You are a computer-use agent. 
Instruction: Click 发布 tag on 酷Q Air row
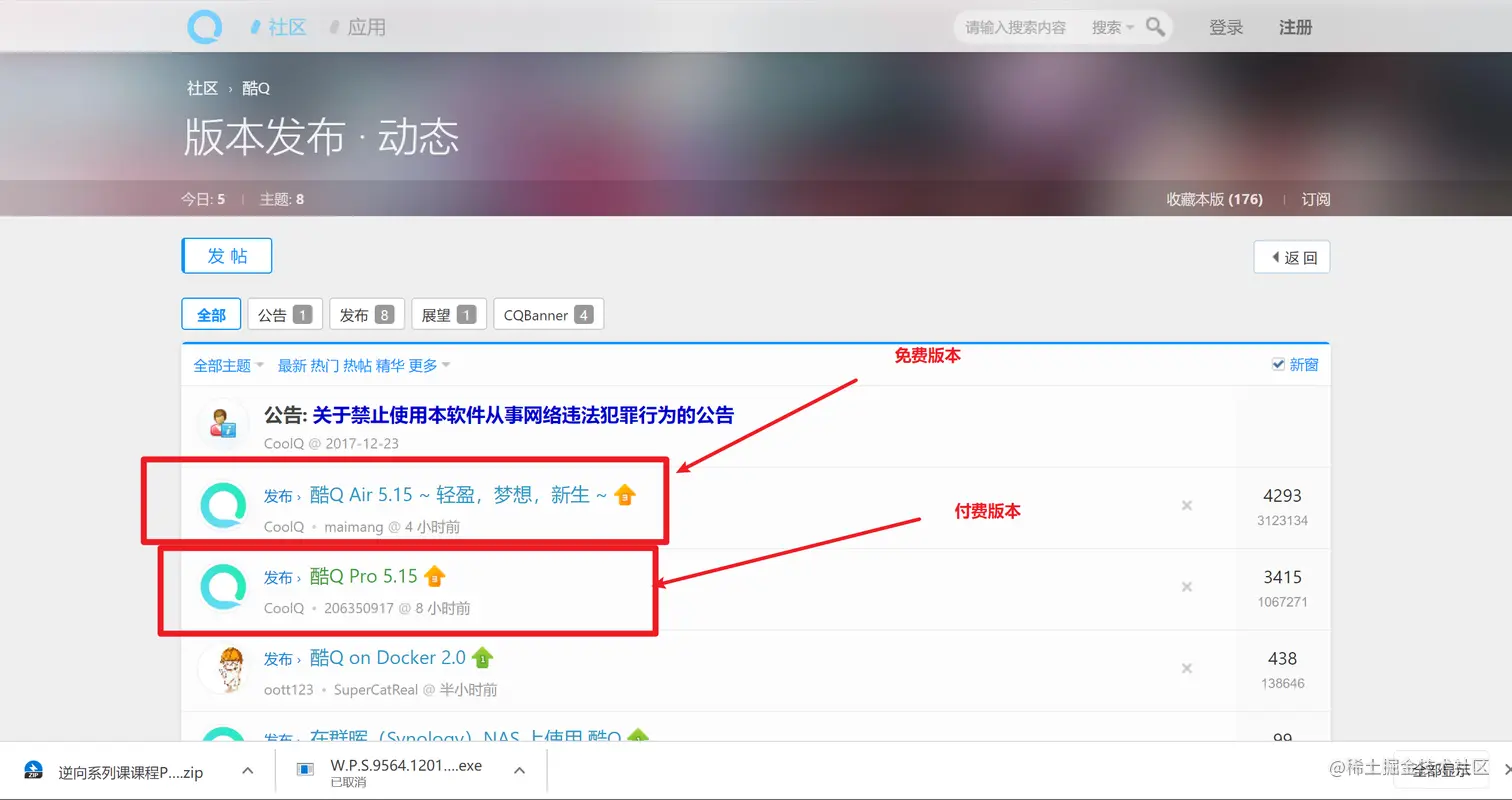click(278, 496)
